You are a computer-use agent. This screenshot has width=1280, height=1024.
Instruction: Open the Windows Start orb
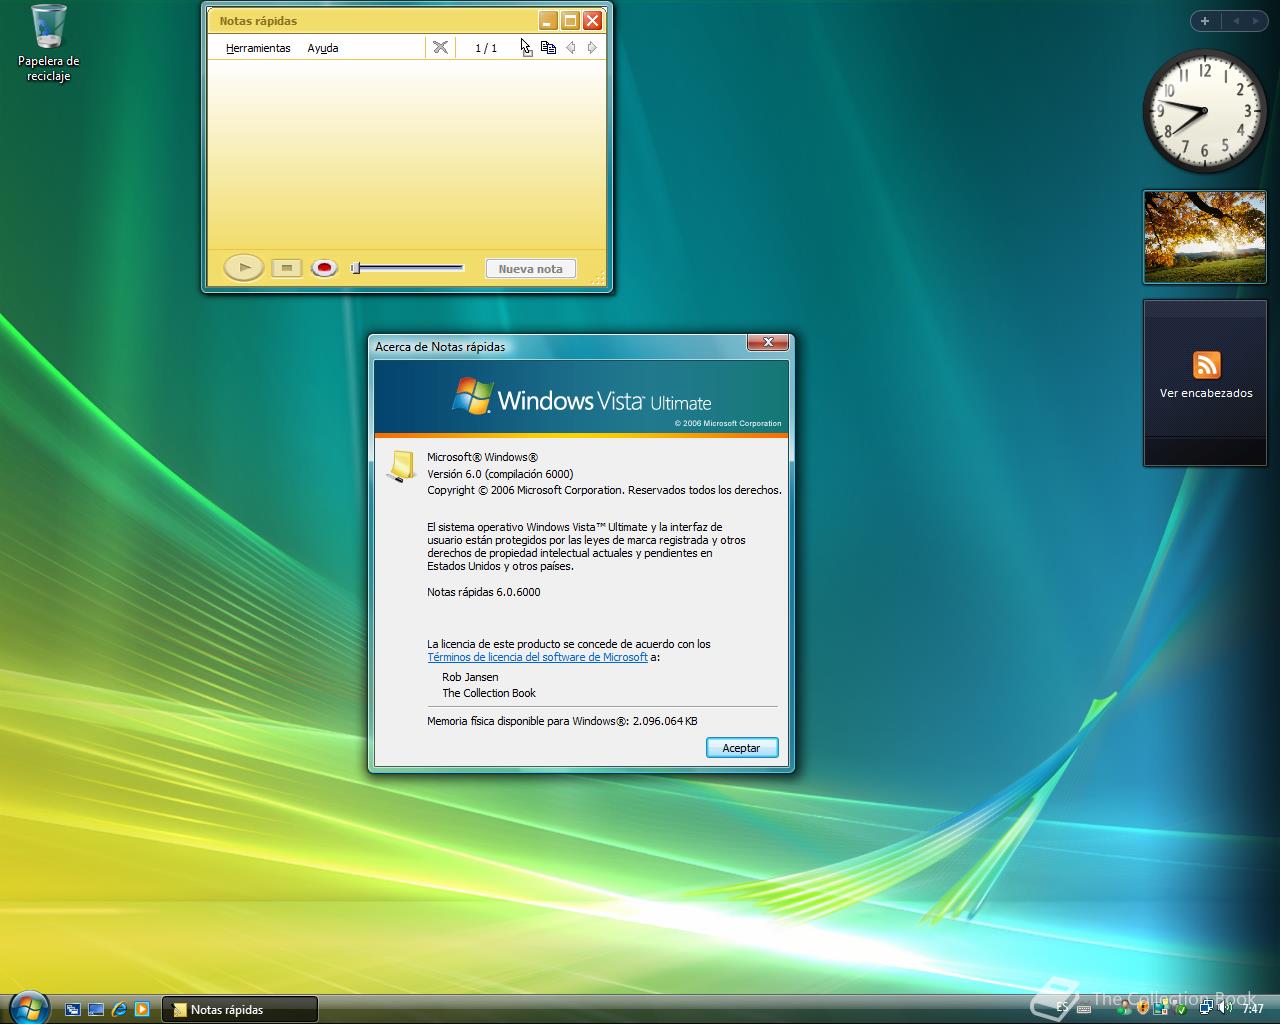[x=27, y=1008]
